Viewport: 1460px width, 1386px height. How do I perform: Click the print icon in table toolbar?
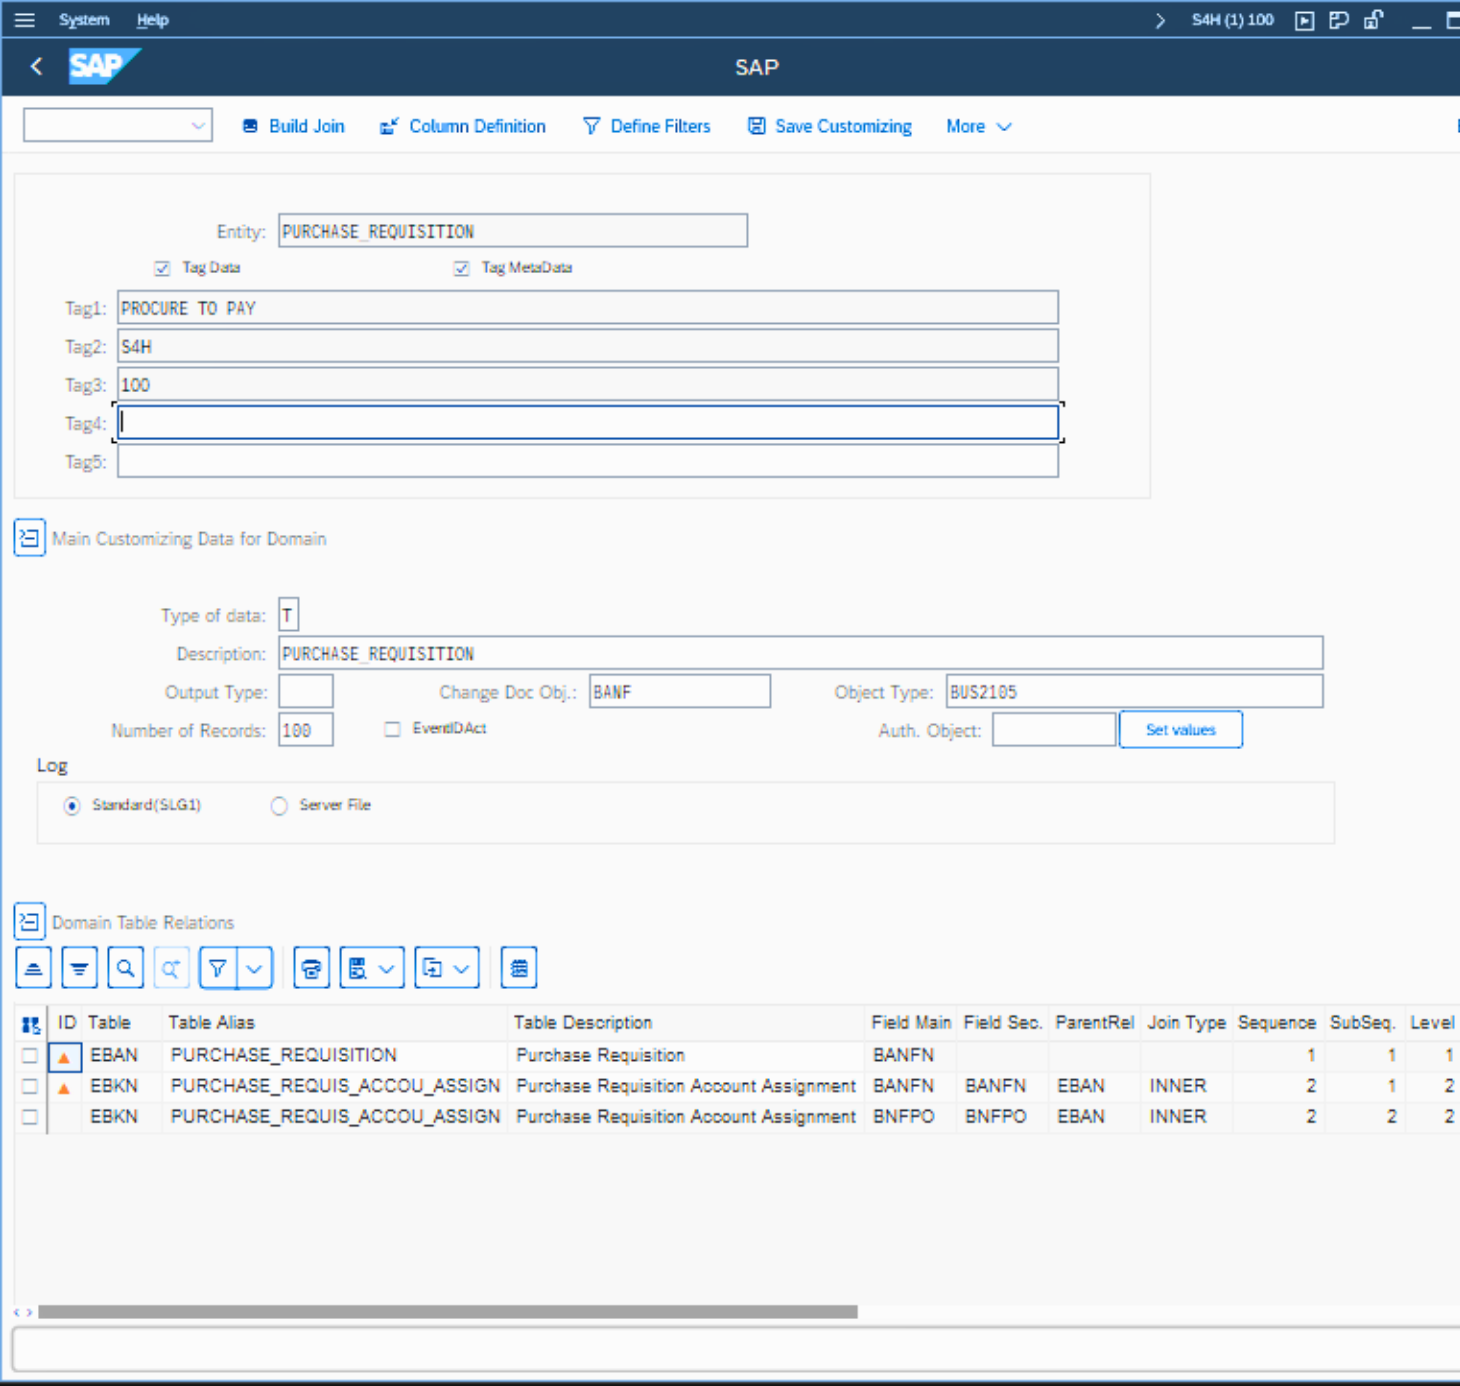tap(312, 968)
